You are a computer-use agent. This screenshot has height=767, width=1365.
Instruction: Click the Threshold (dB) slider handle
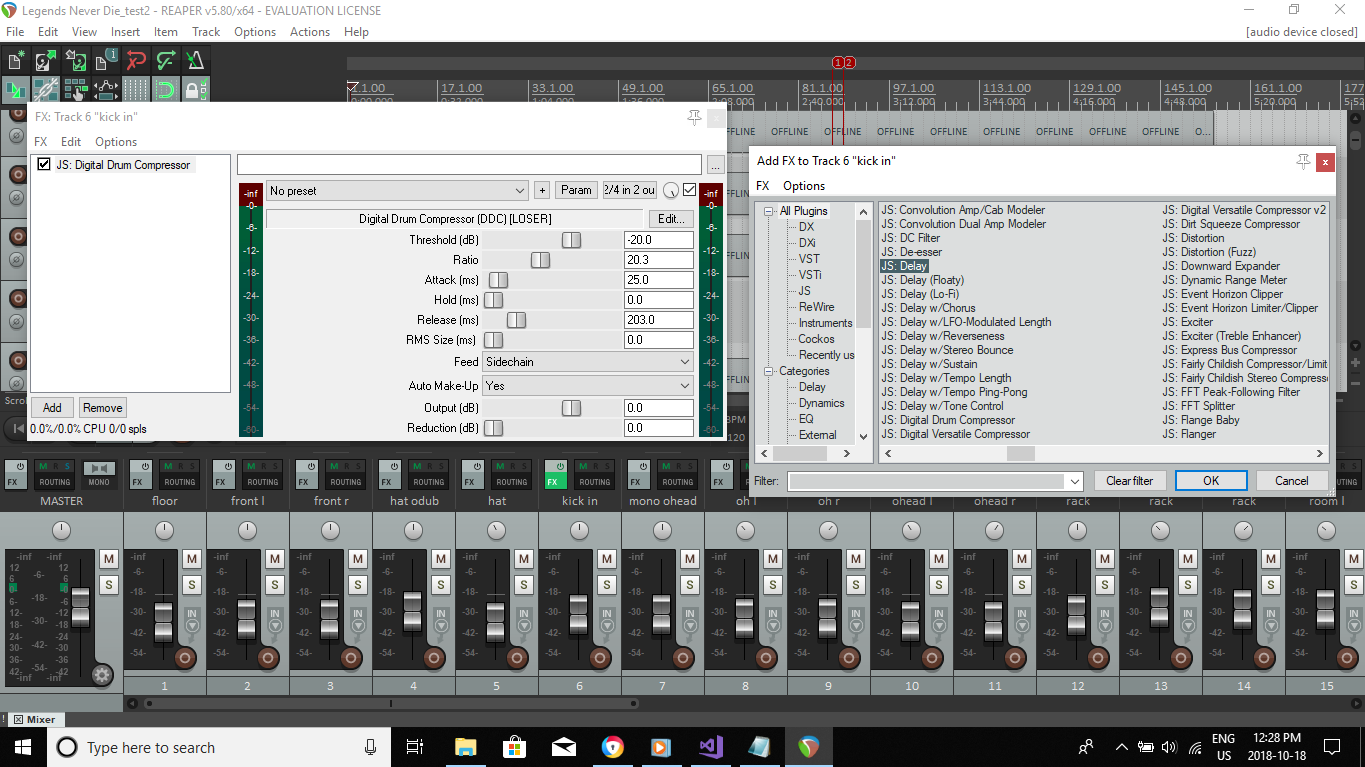click(x=571, y=240)
